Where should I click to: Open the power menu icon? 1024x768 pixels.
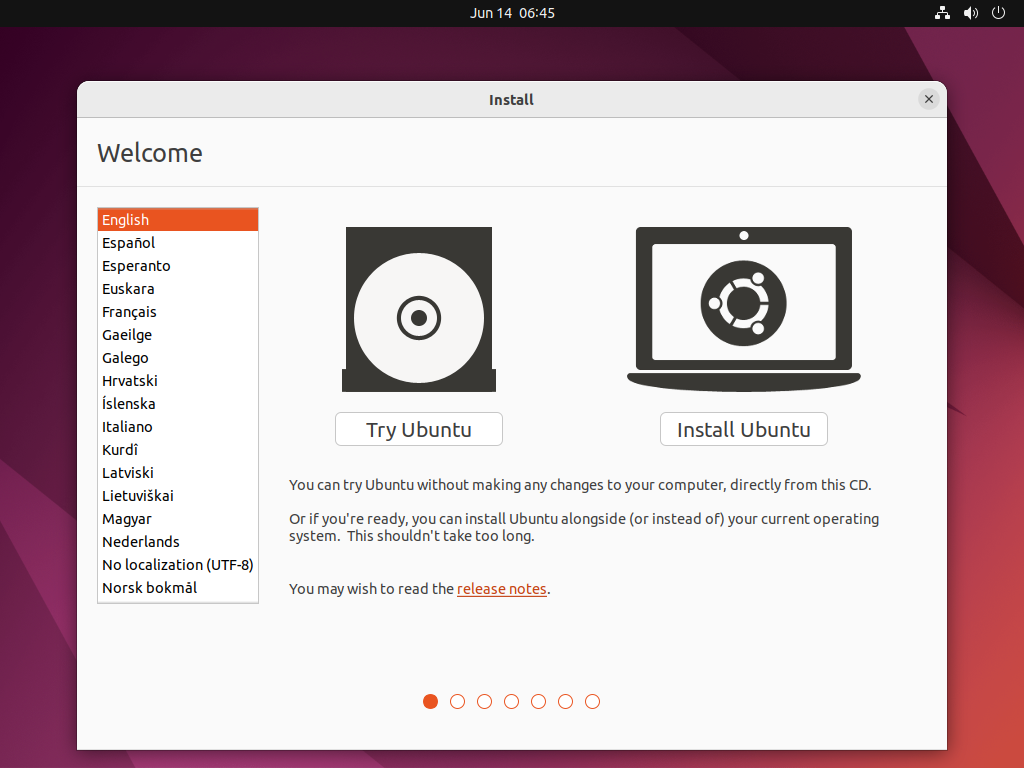point(998,13)
